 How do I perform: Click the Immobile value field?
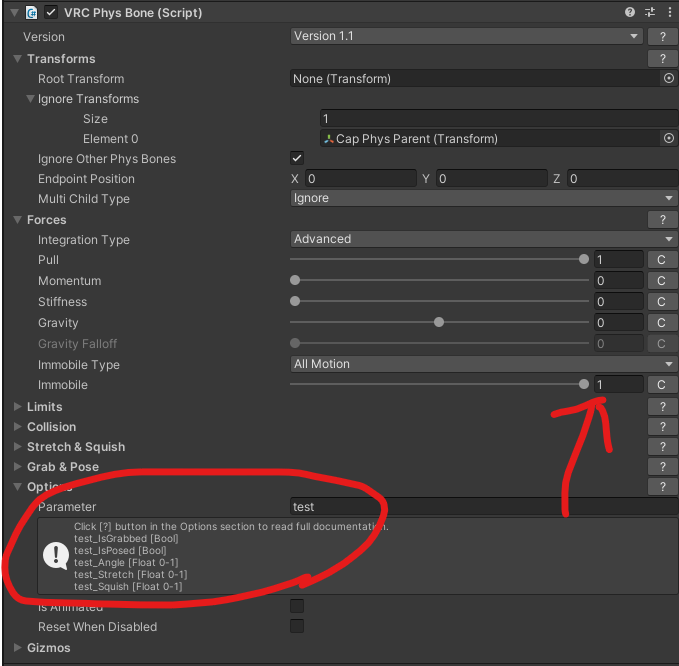pos(619,385)
